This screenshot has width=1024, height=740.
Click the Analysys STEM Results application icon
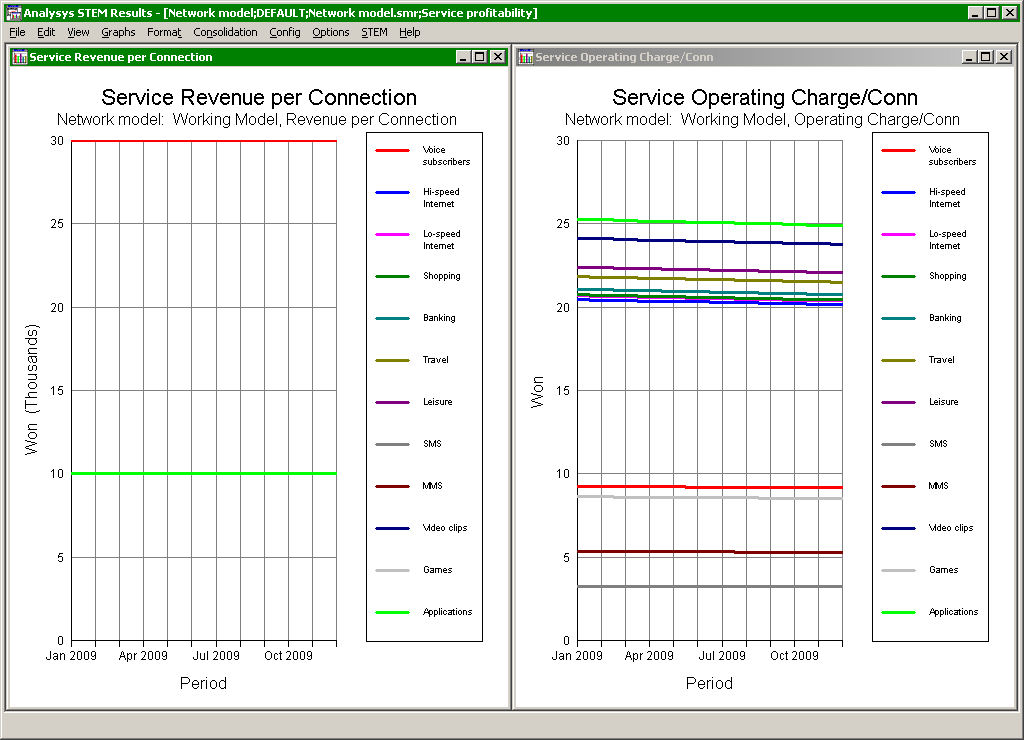(13, 12)
